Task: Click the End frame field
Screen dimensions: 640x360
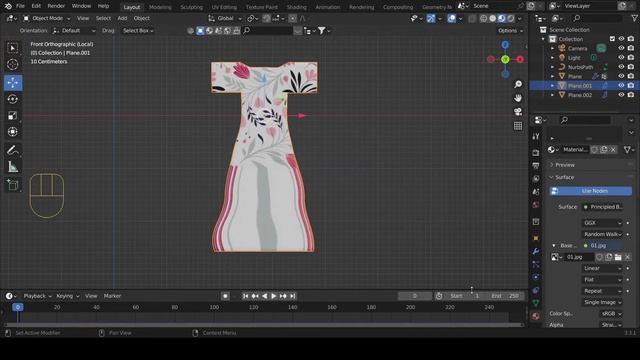Action: pyautogui.click(x=505, y=296)
